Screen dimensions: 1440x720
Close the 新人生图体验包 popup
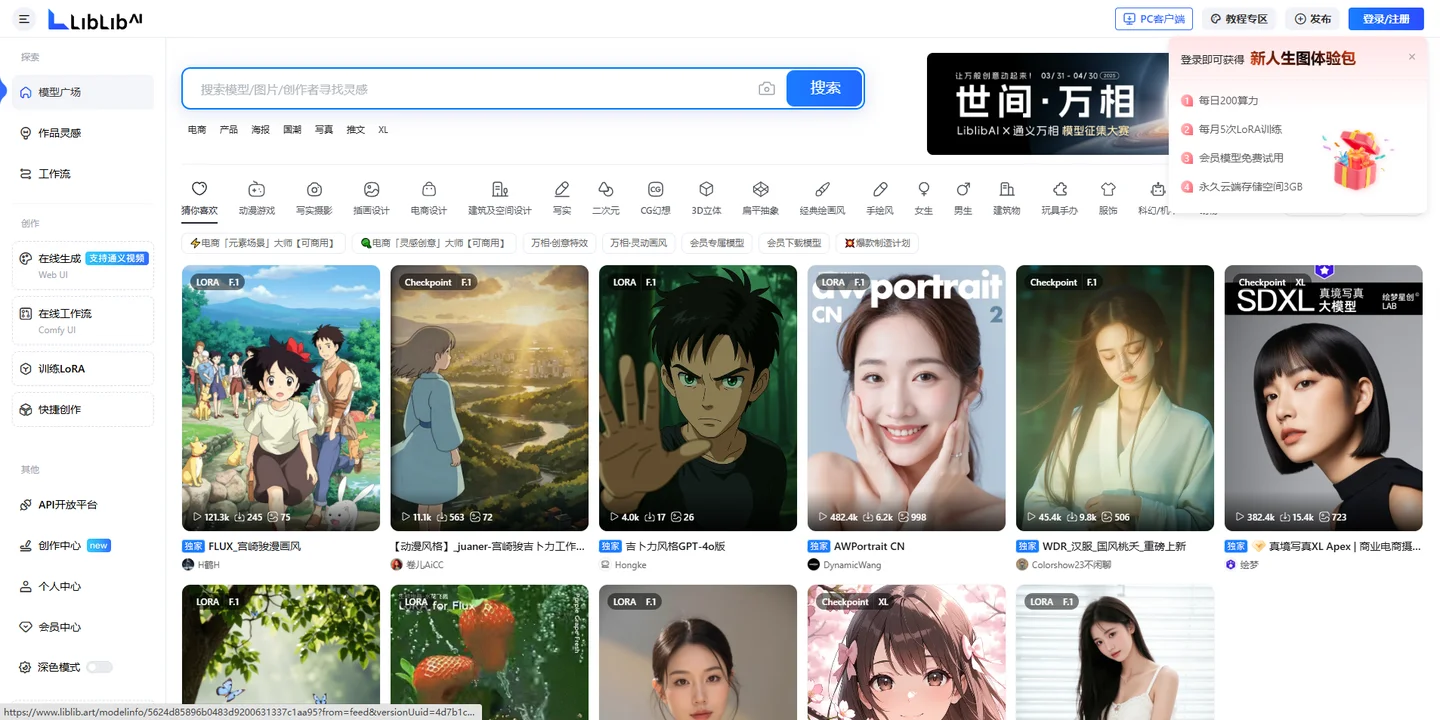(x=1412, y=57)
